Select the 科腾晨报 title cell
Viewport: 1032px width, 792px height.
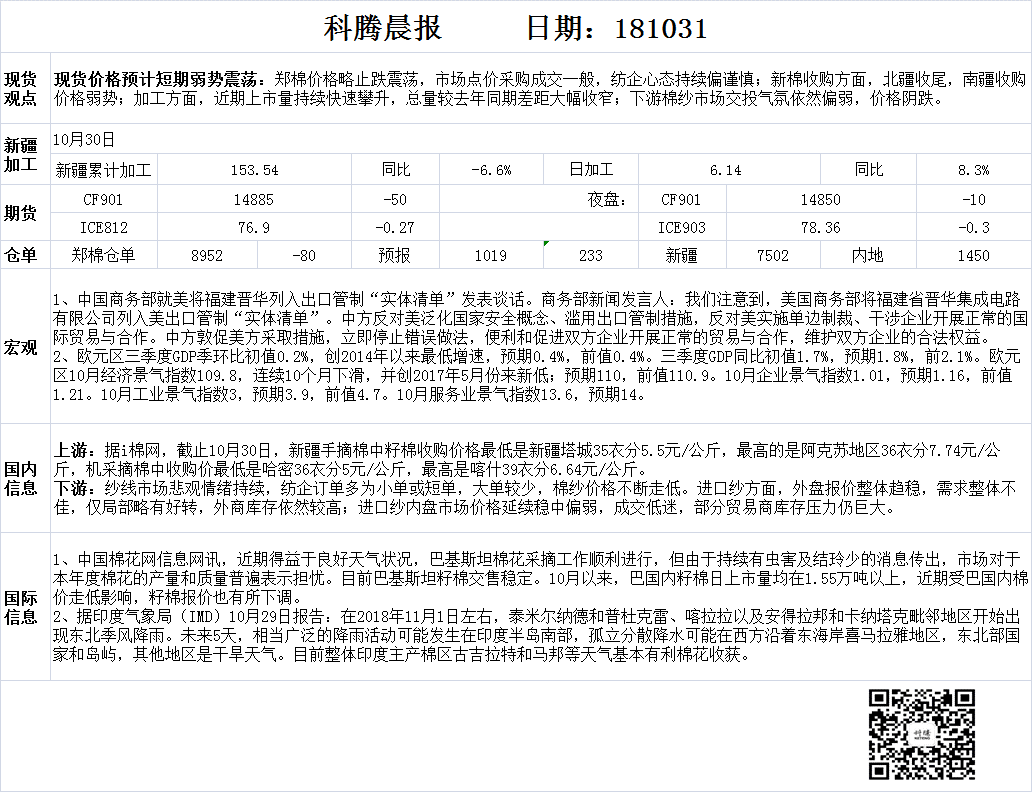pos(383,28)
